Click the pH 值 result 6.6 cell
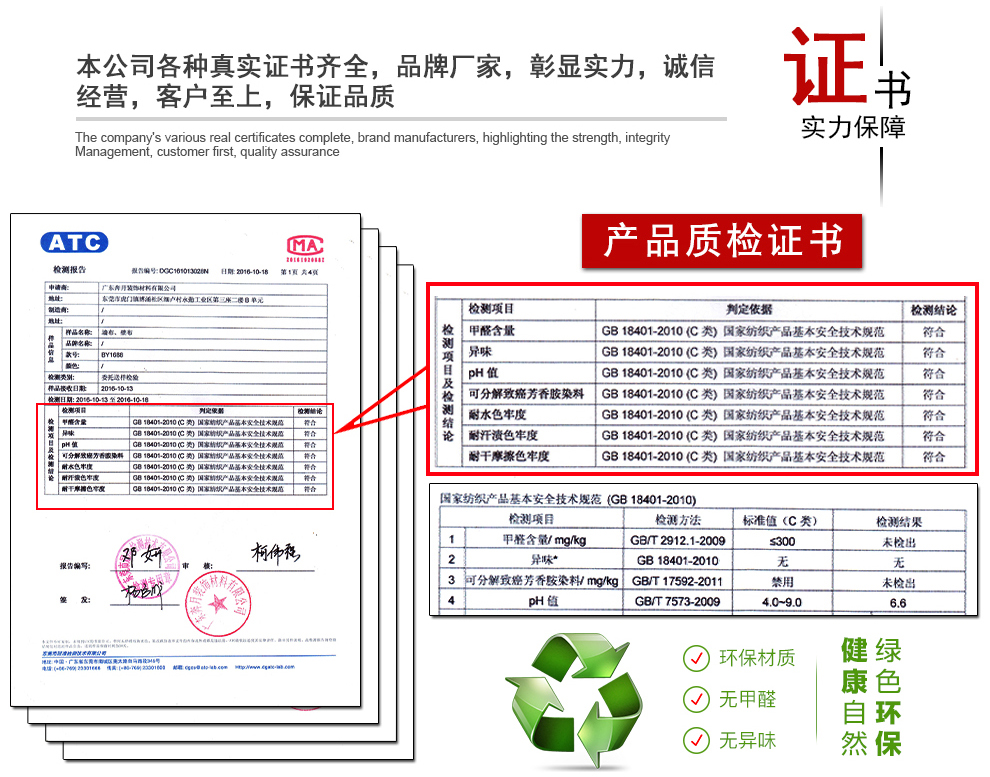Image resolution: width=990 pixels, height=777 pixels. click(897, 603)
